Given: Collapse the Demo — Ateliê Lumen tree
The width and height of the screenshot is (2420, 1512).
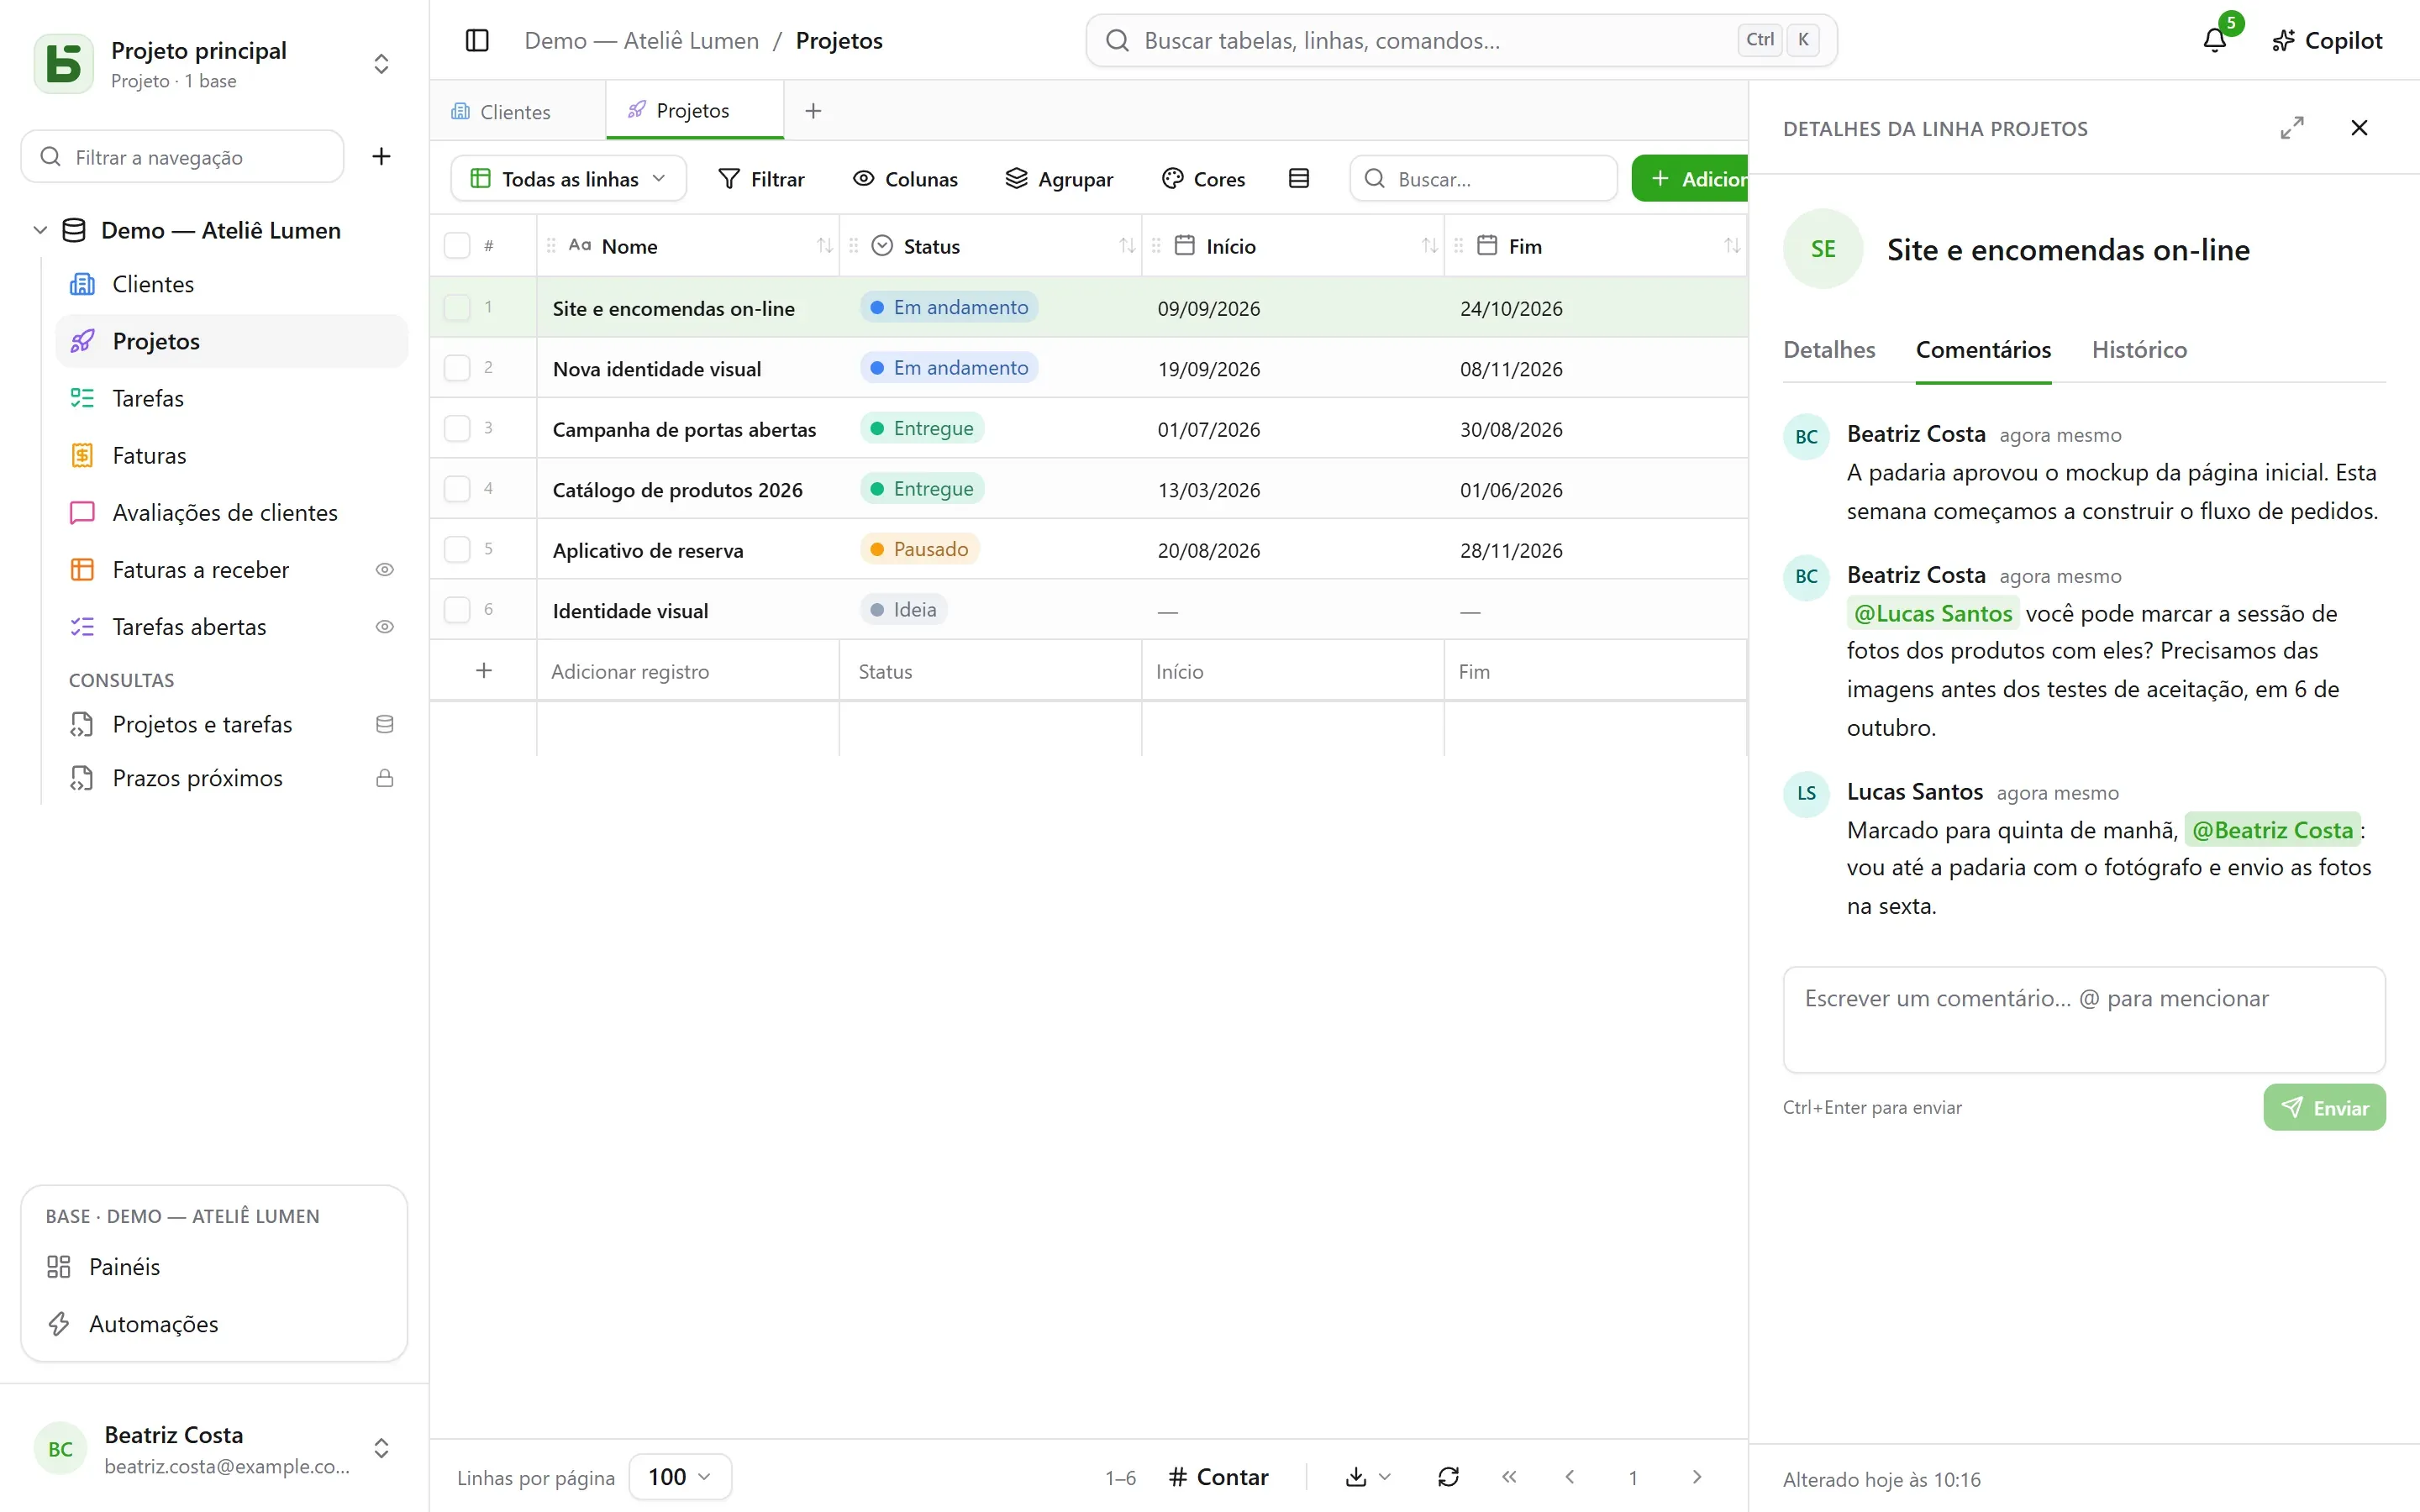Looking at the screenshot, I should (x=40, y=230).
